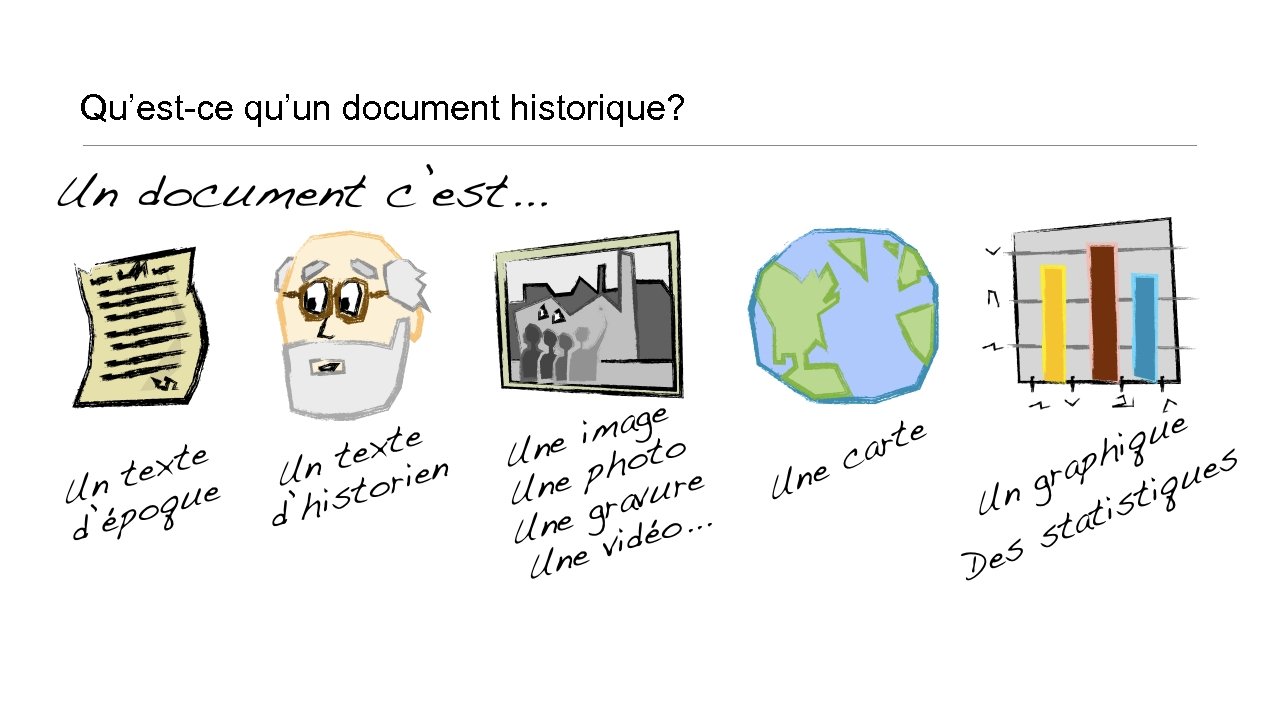Click the 'Une image' caption line
This screenshot has height=720, width=1280.
(587, 434)
